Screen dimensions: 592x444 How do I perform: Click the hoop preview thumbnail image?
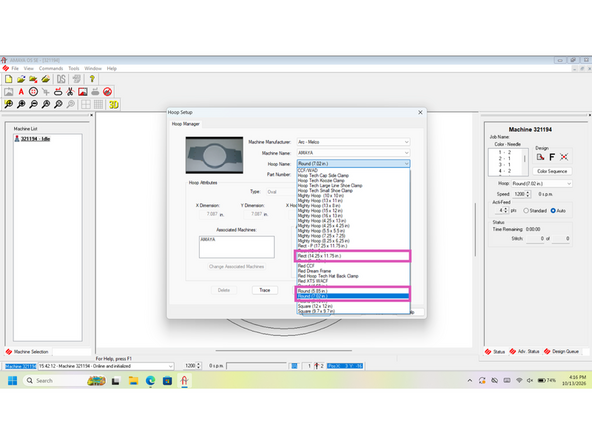pyautogui.click(x=214, y=155)
